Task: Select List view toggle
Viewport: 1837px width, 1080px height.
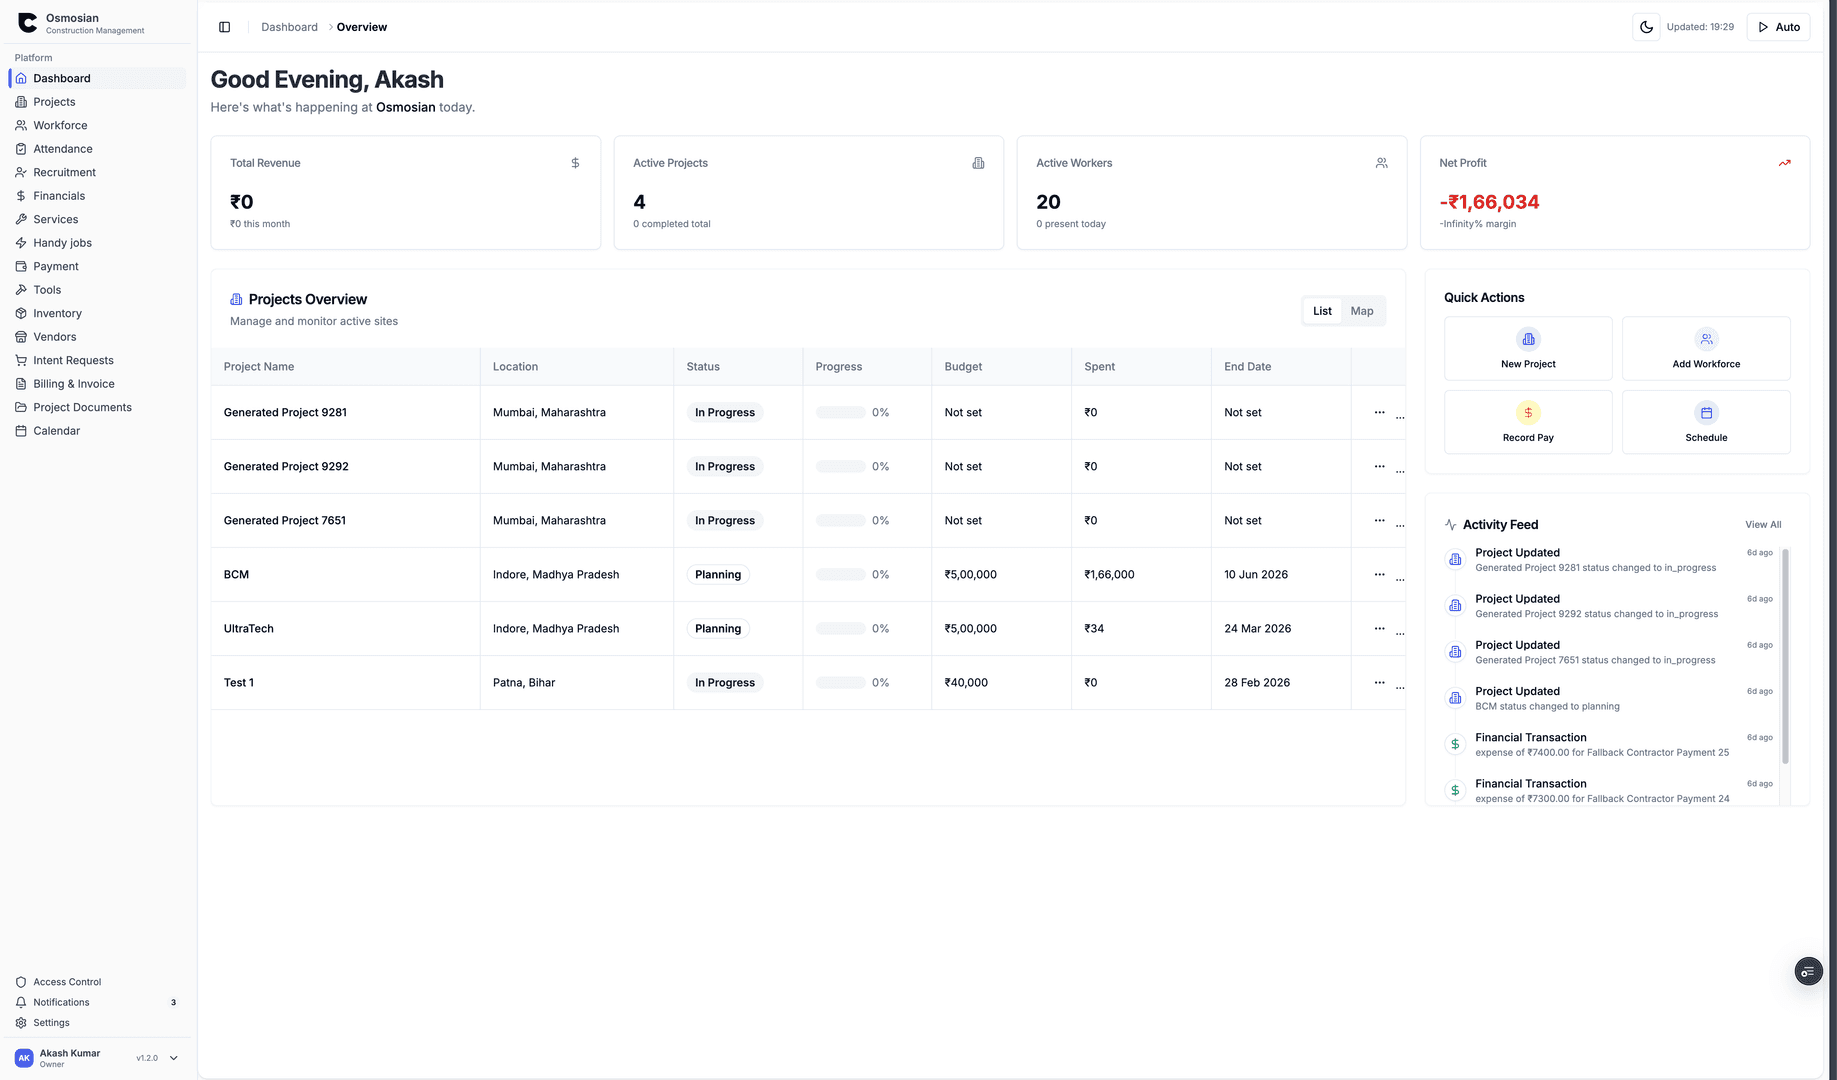Action: (x=1322, y=311)
